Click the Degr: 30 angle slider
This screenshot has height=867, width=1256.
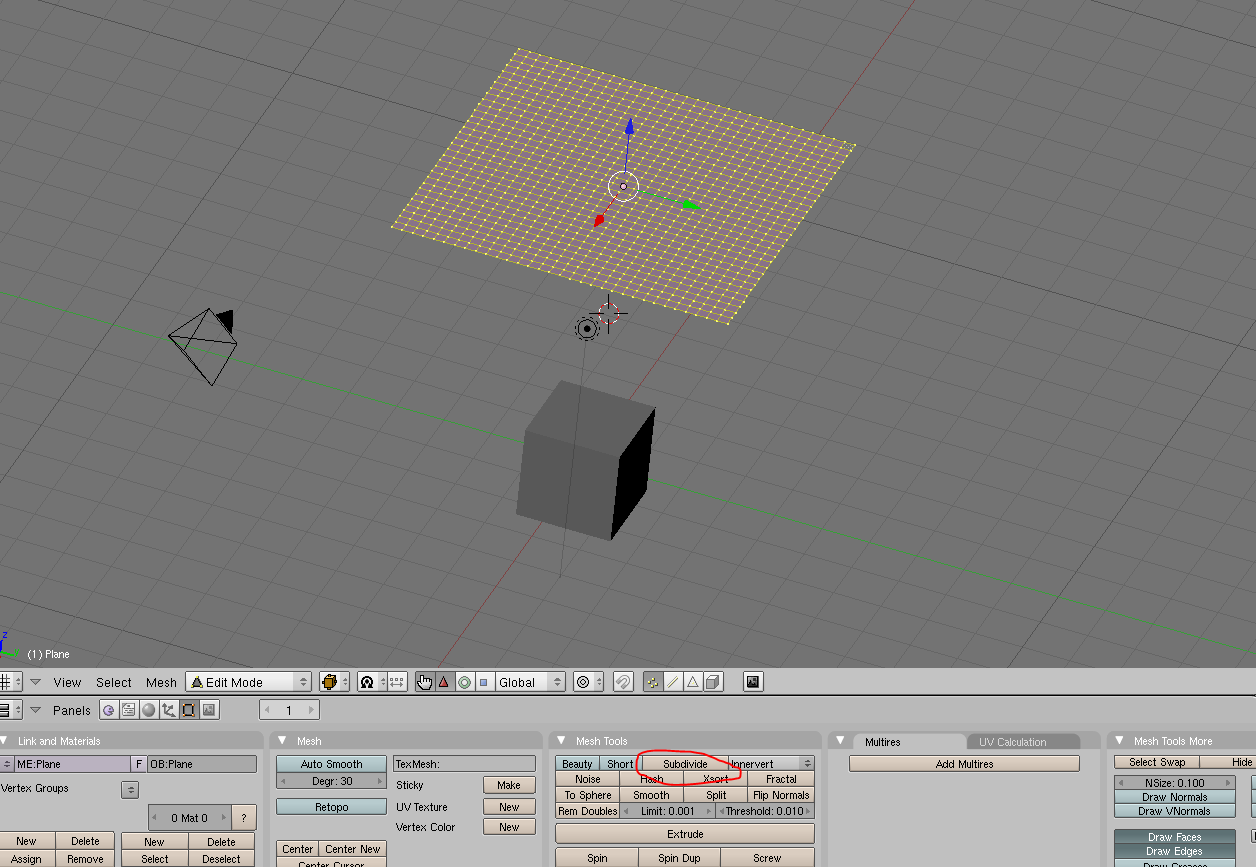[331, 781]
